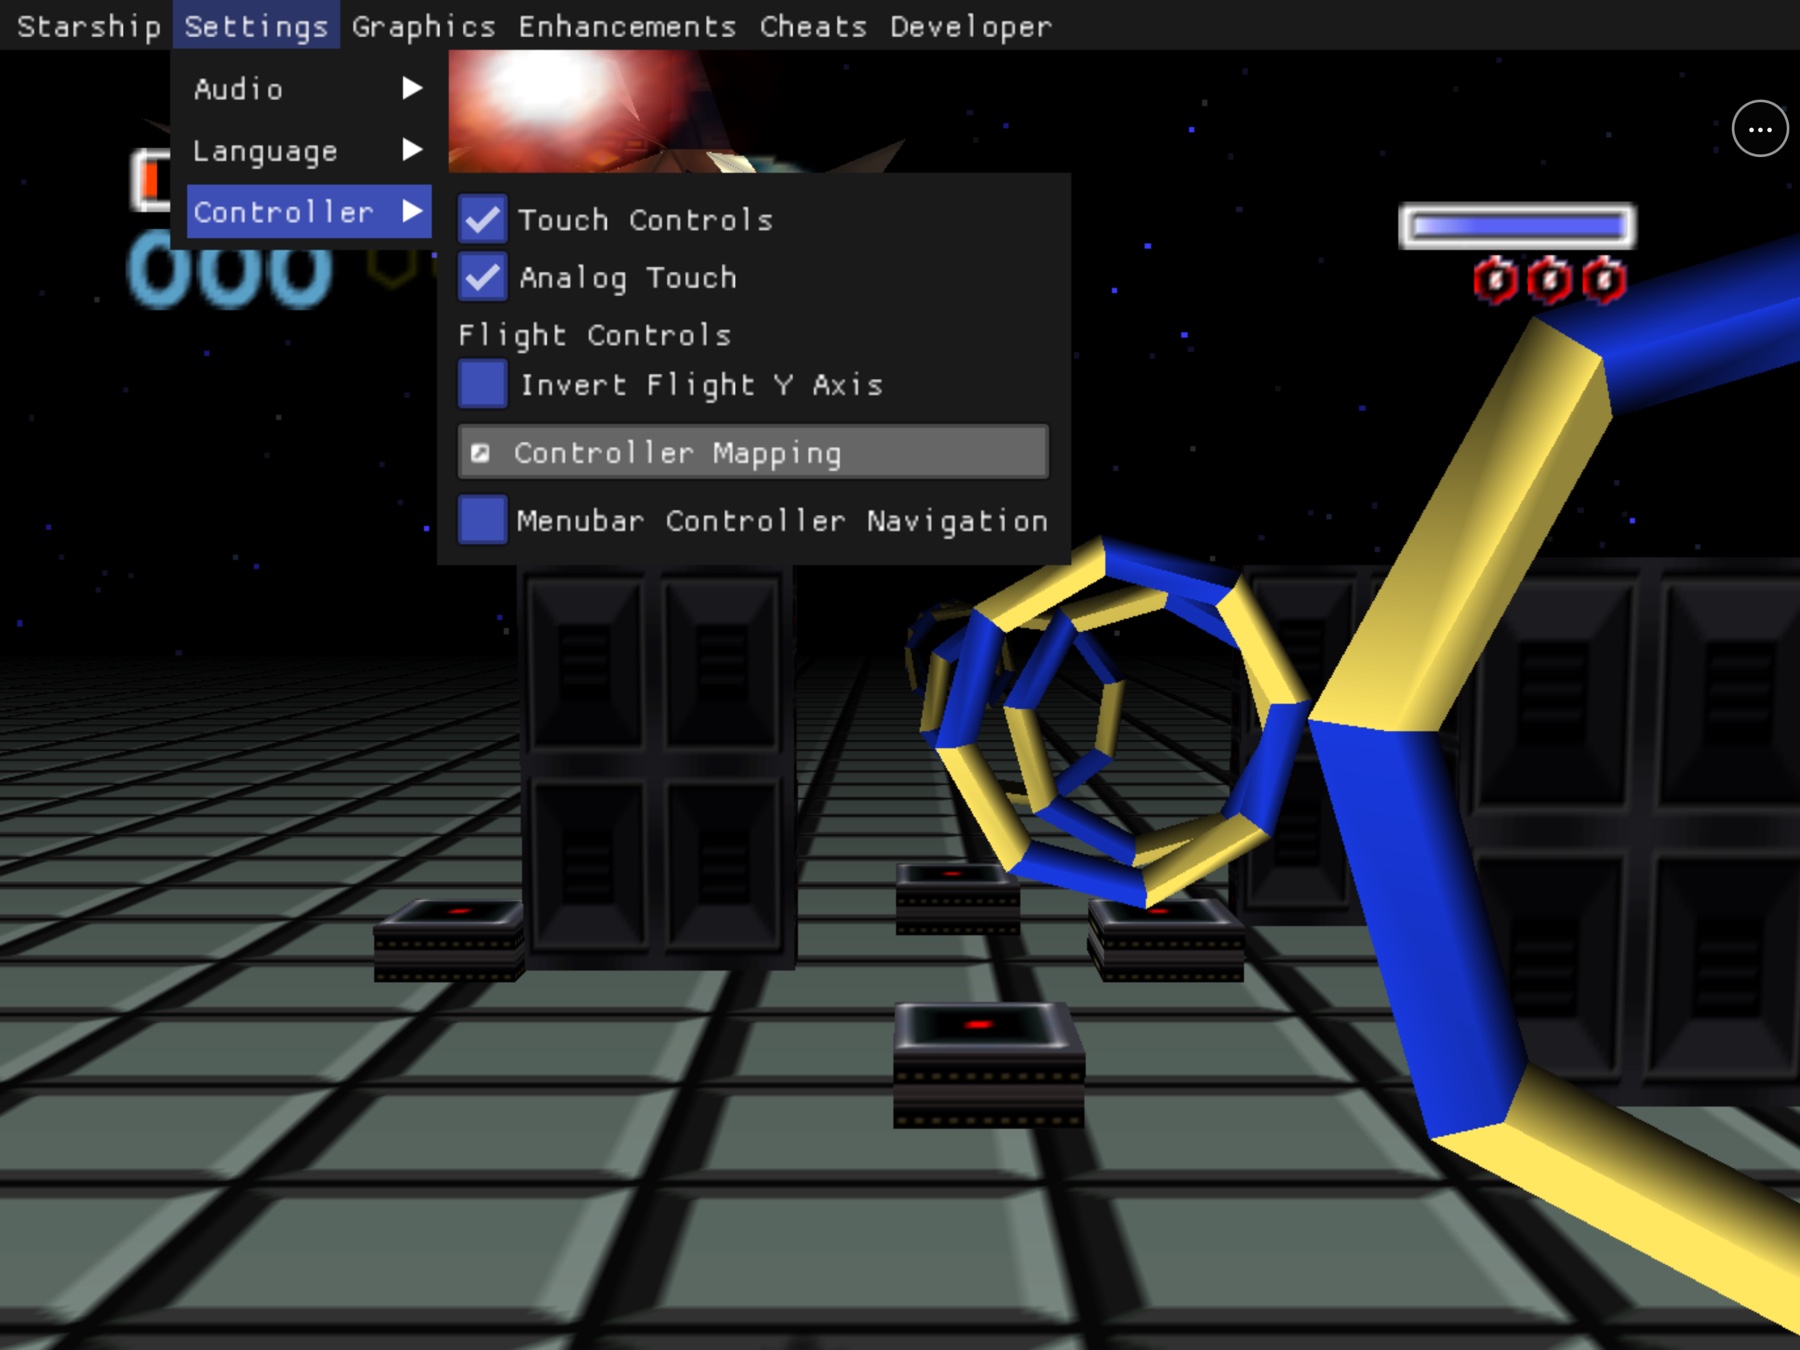The width and height of the screenshot is (1800, 1350).
Task: Select the Controller submenu entry
Action: point(308,212)
